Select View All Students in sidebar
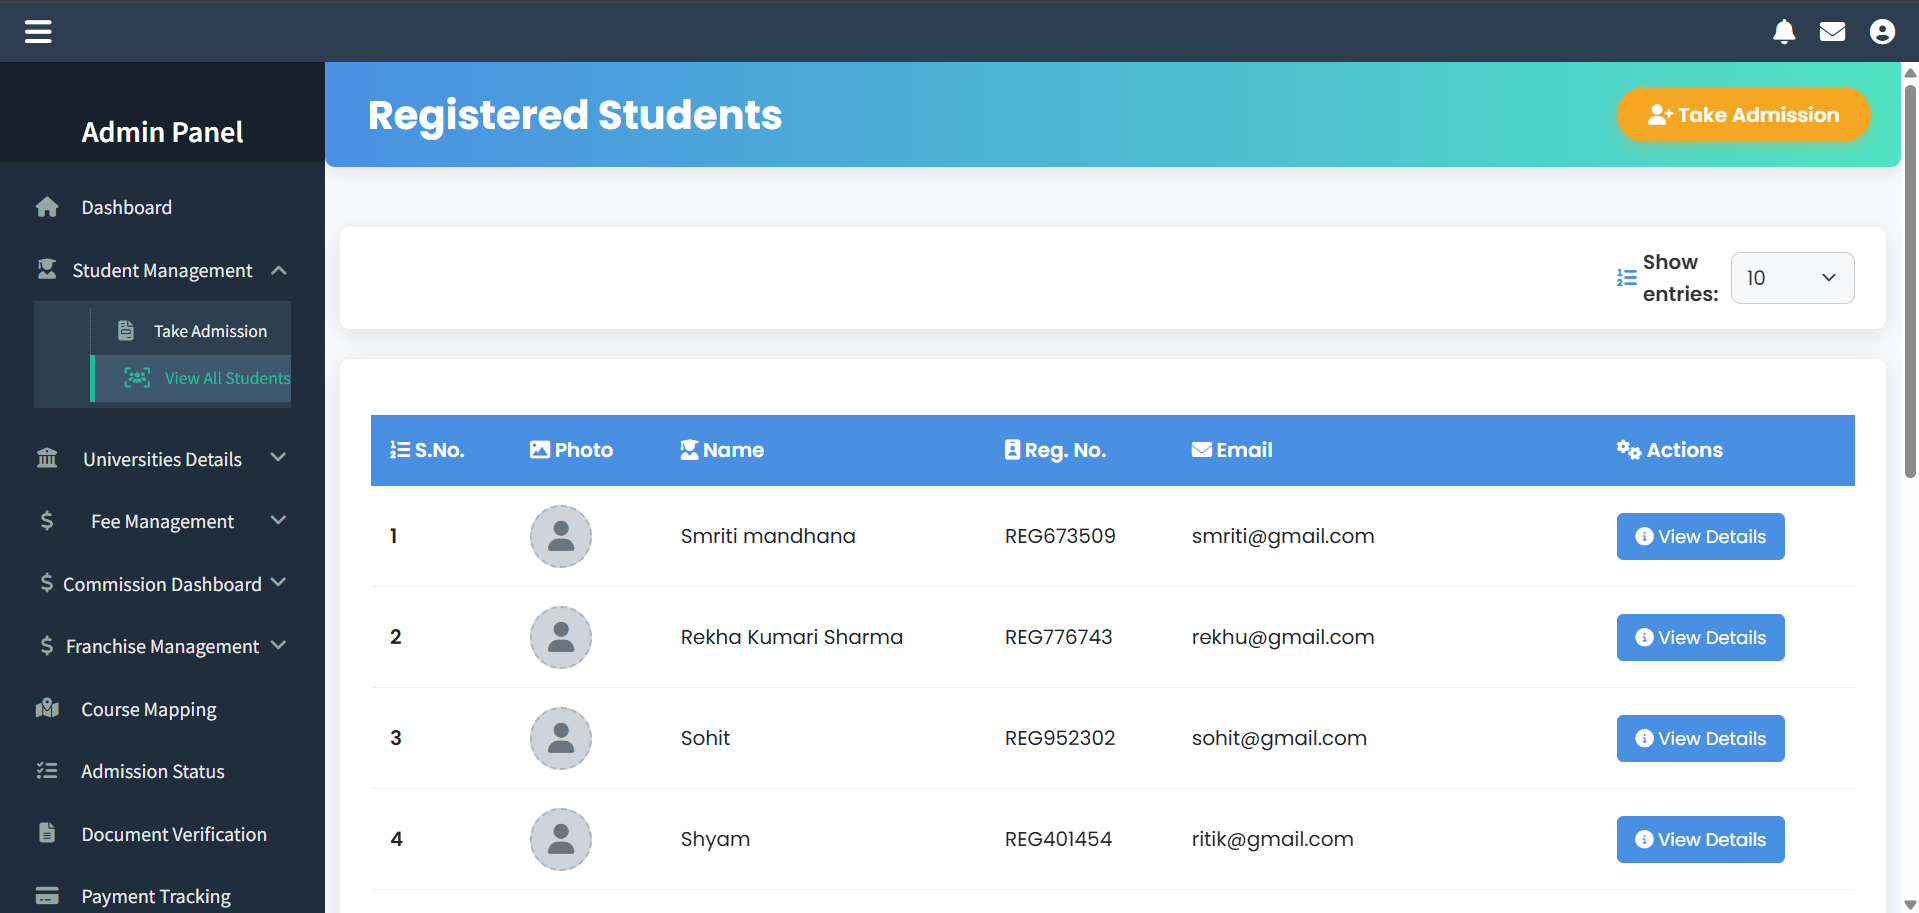 227,378
